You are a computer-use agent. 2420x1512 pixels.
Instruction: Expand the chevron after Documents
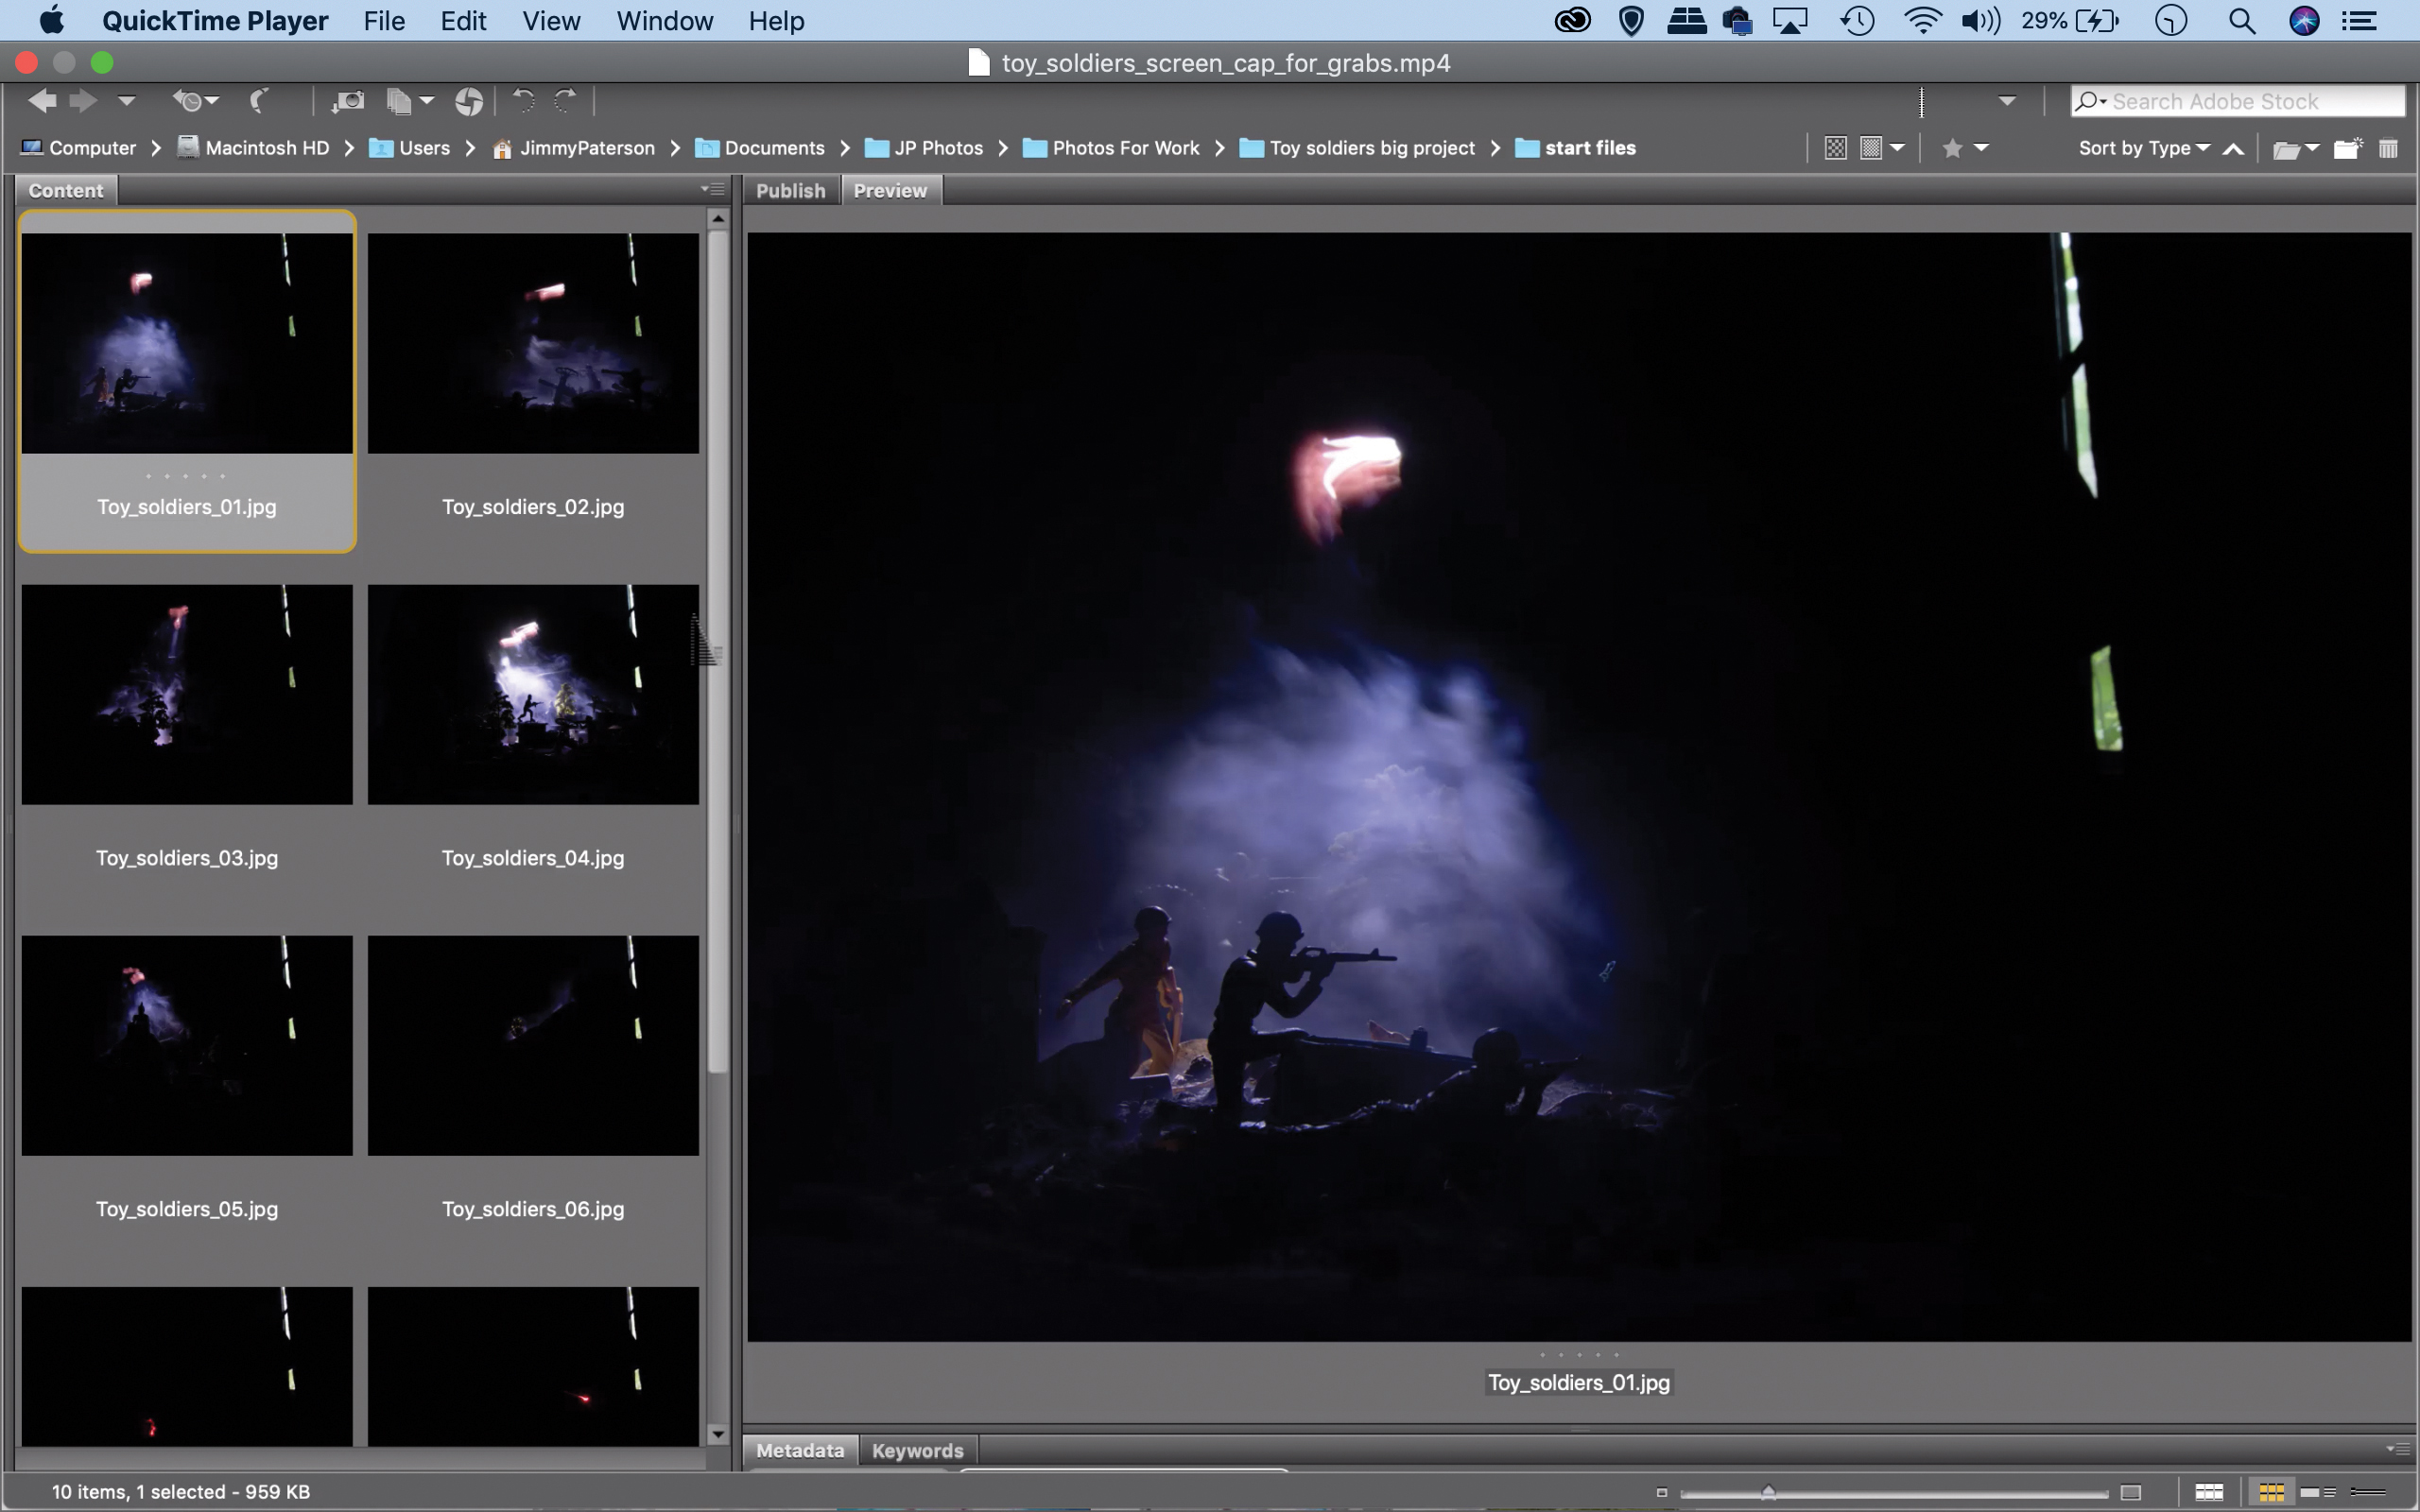(845, 148)
